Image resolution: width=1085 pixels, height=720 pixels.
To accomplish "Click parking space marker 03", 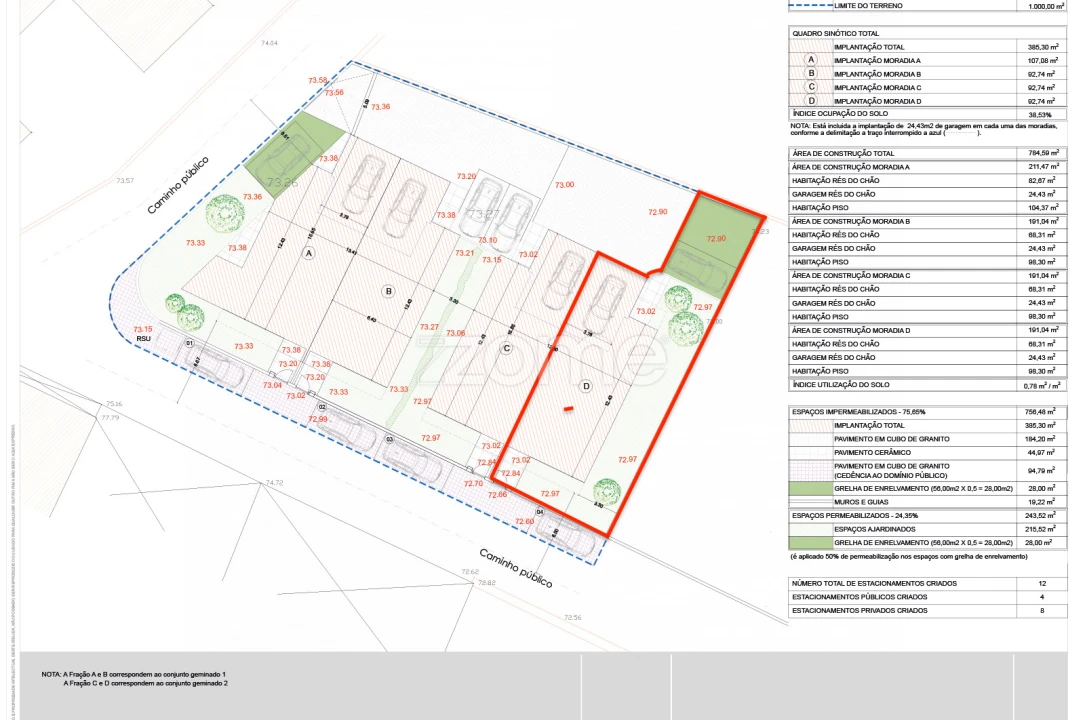I will [390, 439].
